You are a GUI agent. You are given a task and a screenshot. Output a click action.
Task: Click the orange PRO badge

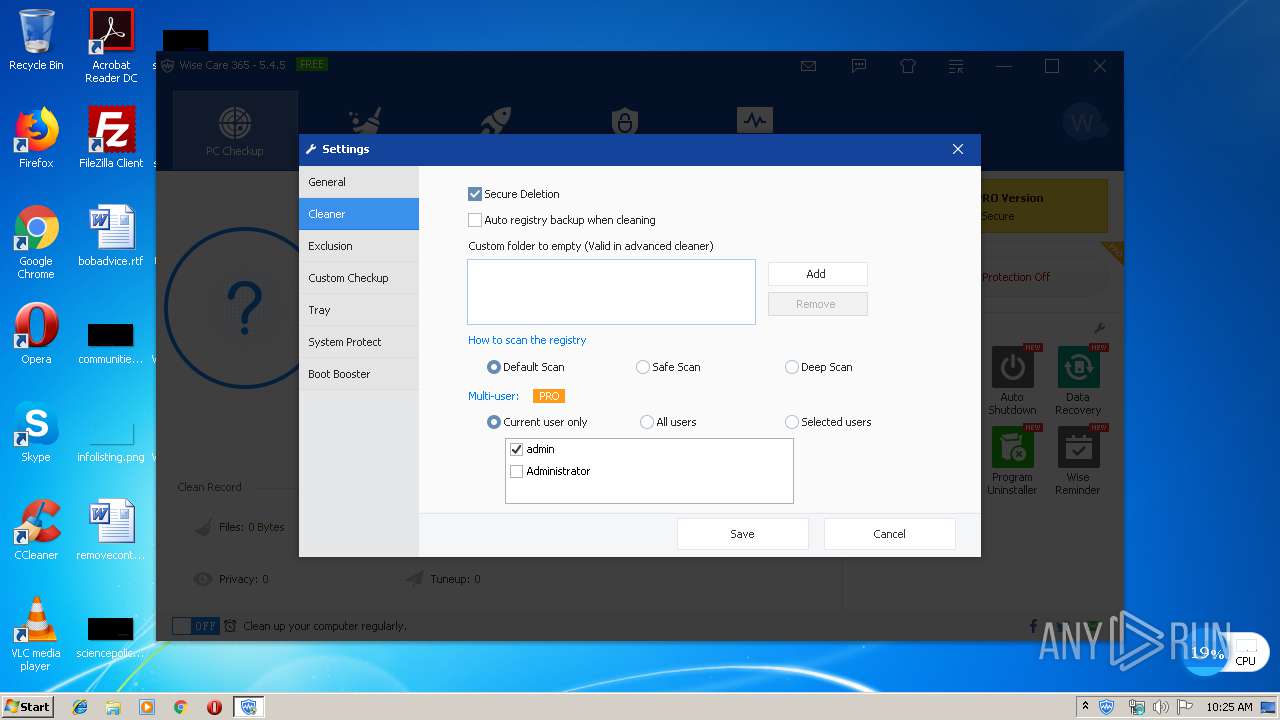[x=549, y=396]
